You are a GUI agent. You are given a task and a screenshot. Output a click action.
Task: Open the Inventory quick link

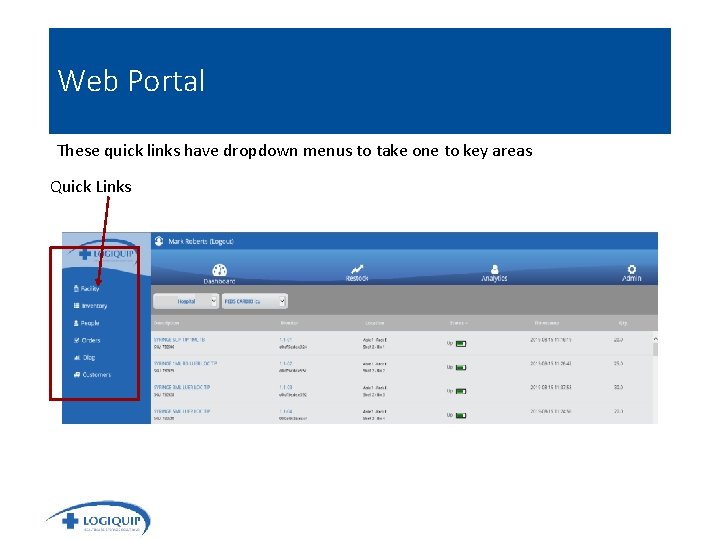pos(90,306)
